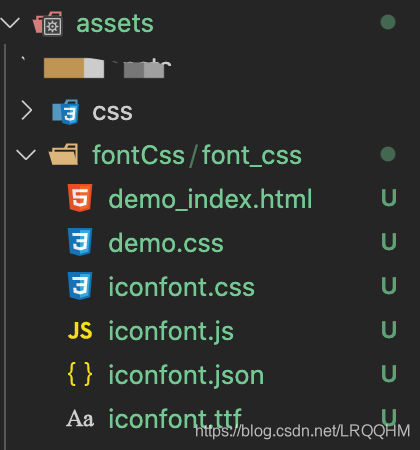The height and width of the screenshot is (450, 420).
Task: Click the green modified dot on assets
Action: [x=388, y=22]
